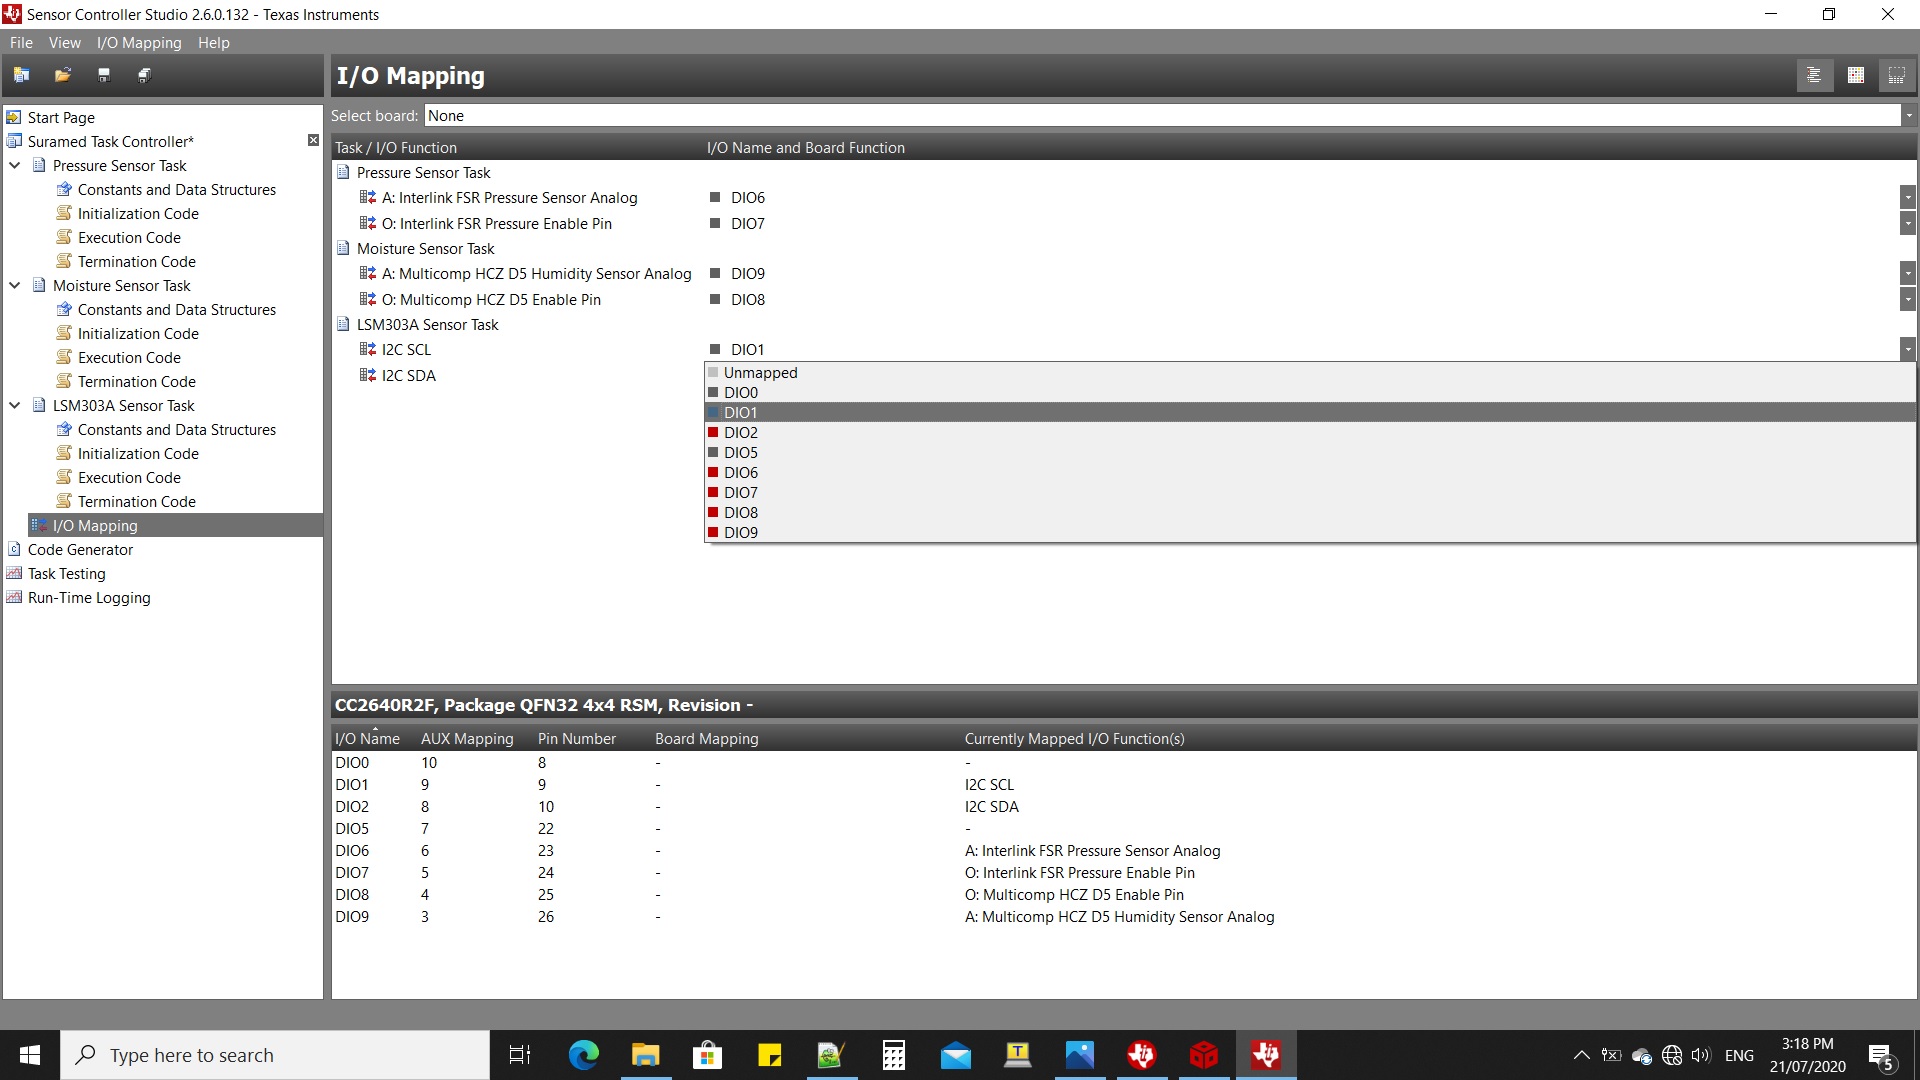1920x1080 pixels.
Task: Toggle the bottom pin table panel icon
Action: (1896, 76)
